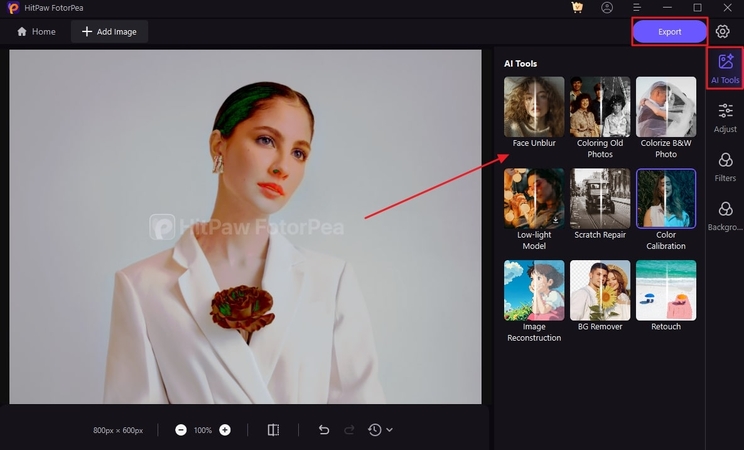744x450 pixels.
Task: Switch to Adjust sidebar tab
Action: (x=725, y=118)
